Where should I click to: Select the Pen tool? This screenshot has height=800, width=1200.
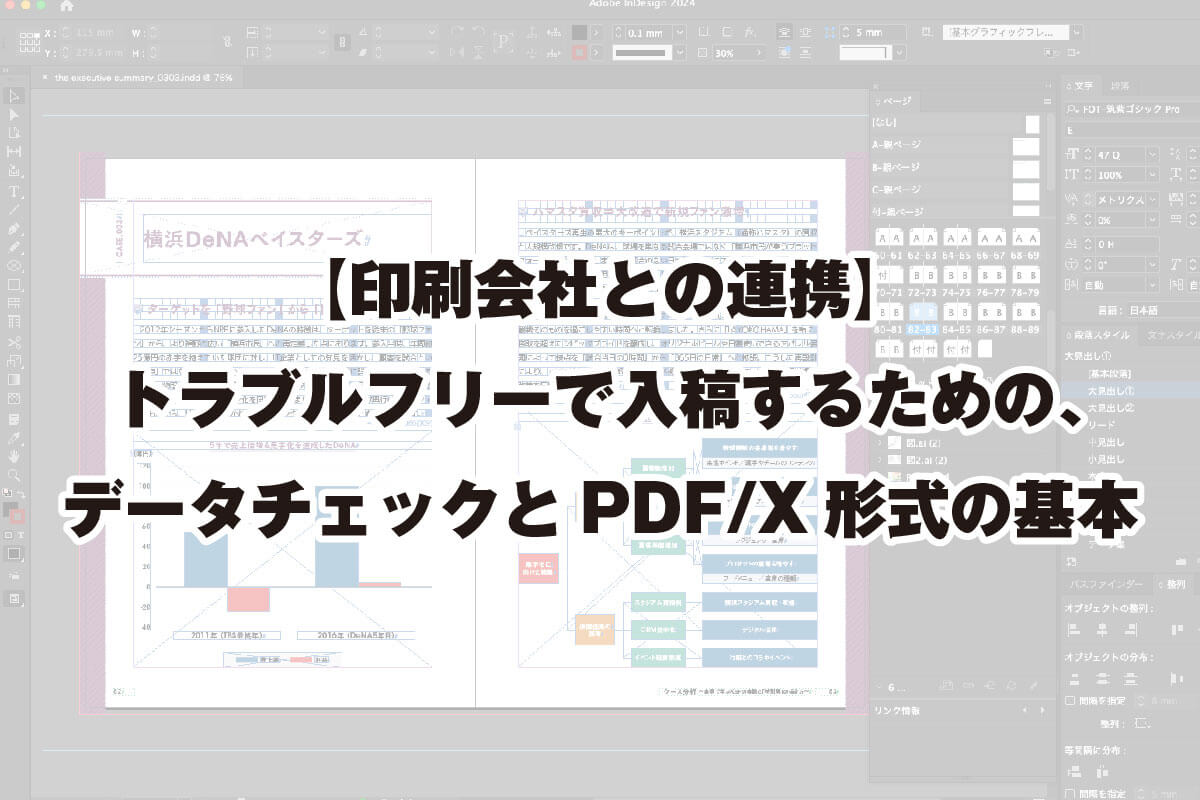pyautogui.click(x=14, y=229)
